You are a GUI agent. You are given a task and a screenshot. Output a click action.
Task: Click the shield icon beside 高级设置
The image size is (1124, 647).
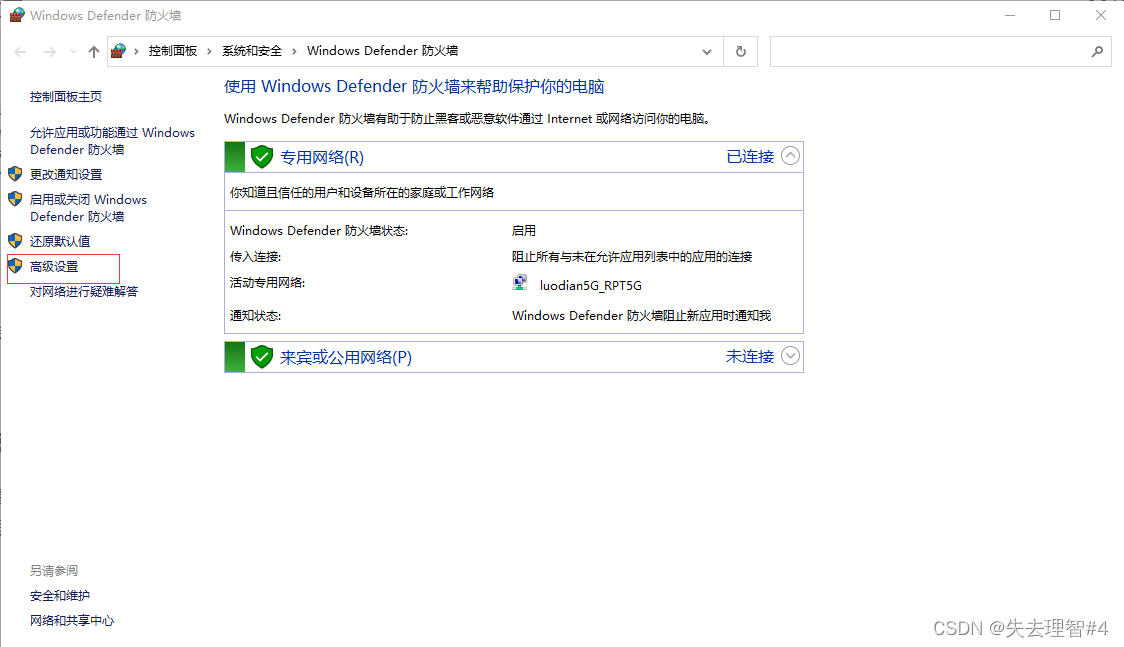tap(15, 266)
